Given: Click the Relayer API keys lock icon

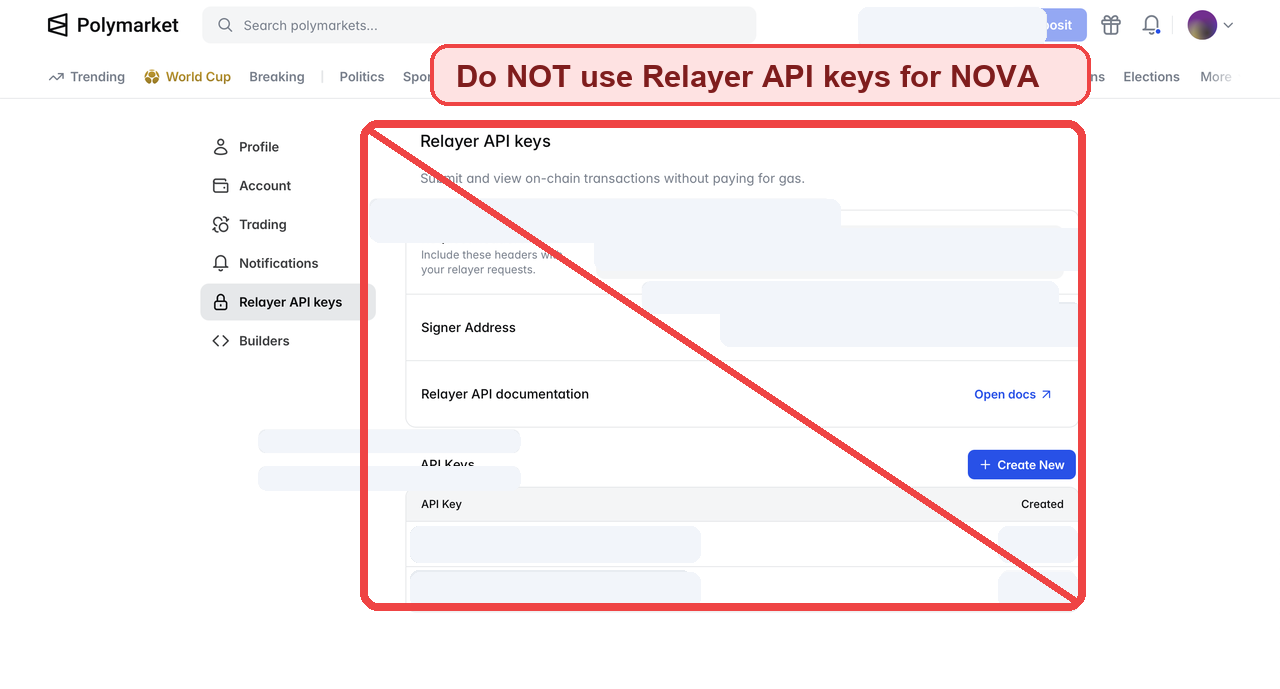Looking at the screenshot, I should (221, 302).
